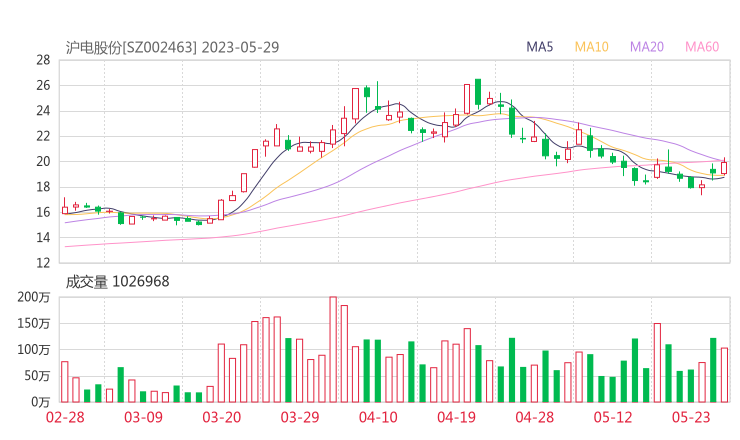Image resolution: width=740 pixels, height=440 pixels.
Task: Click the 04-28 date axis label
Action: tap(534, 417)
